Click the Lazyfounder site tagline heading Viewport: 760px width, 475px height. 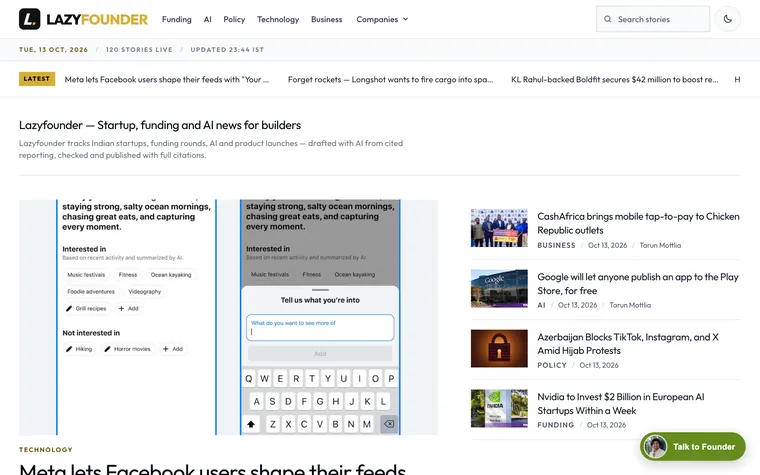tap(160, 125)
